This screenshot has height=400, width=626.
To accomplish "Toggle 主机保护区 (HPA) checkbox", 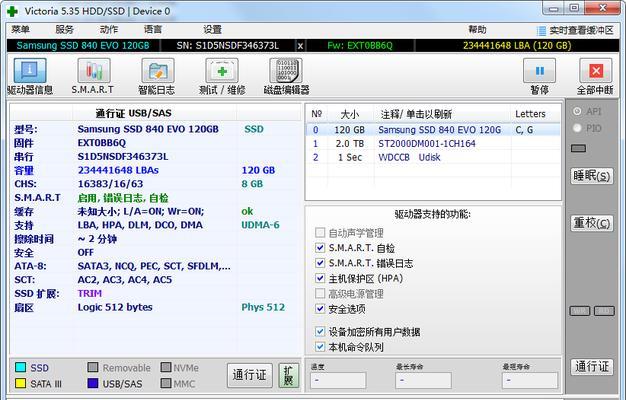I will tap(320, 278).
